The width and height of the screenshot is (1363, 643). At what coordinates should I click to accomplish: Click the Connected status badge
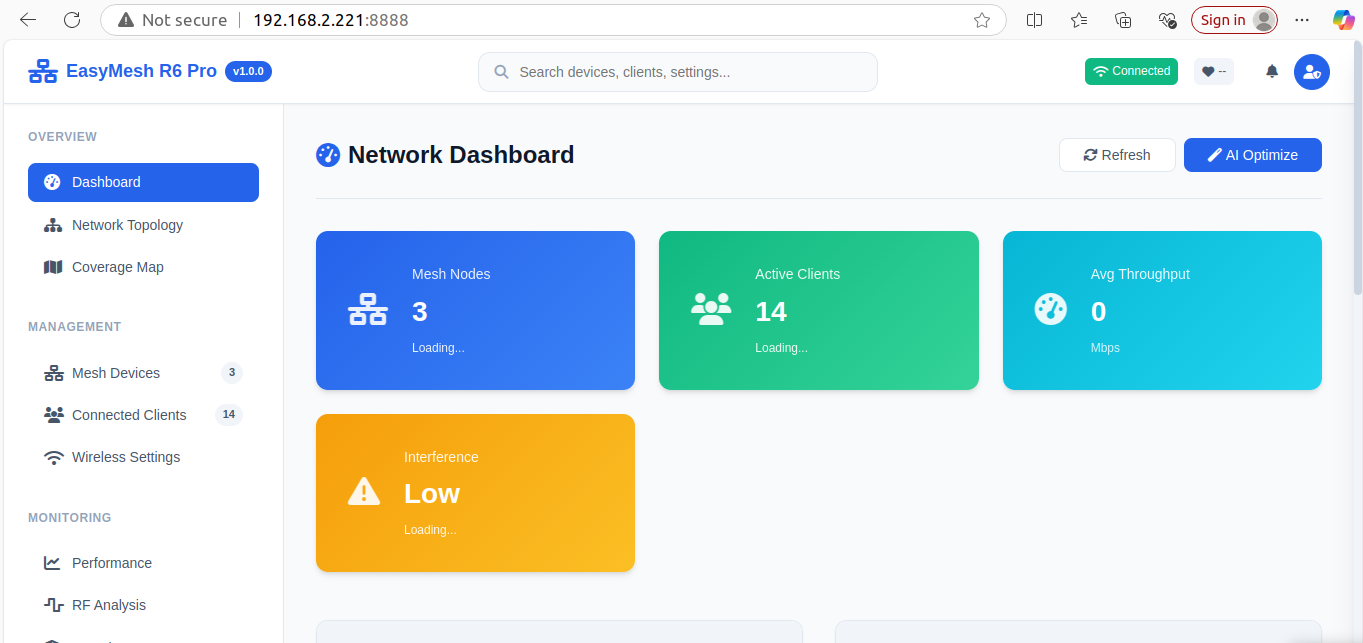(x=1131, y=72)
